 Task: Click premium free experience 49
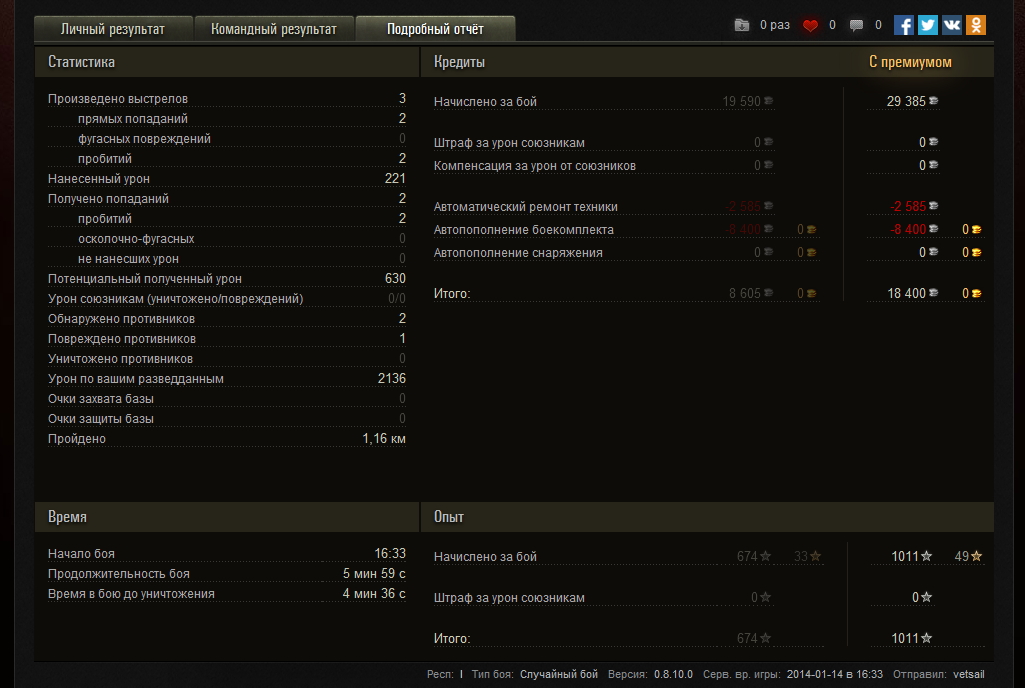[962, 557]
